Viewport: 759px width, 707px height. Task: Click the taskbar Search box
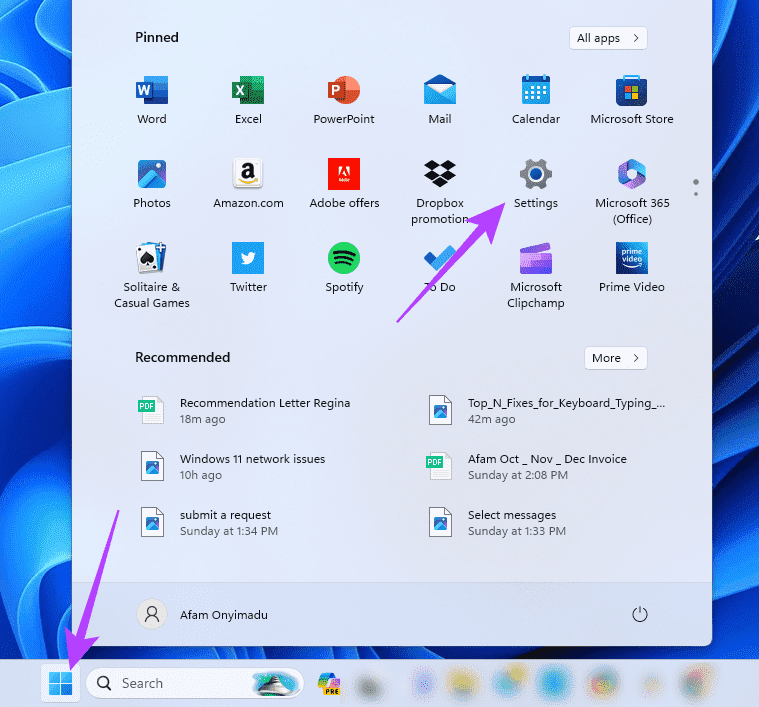pos(195,683)
